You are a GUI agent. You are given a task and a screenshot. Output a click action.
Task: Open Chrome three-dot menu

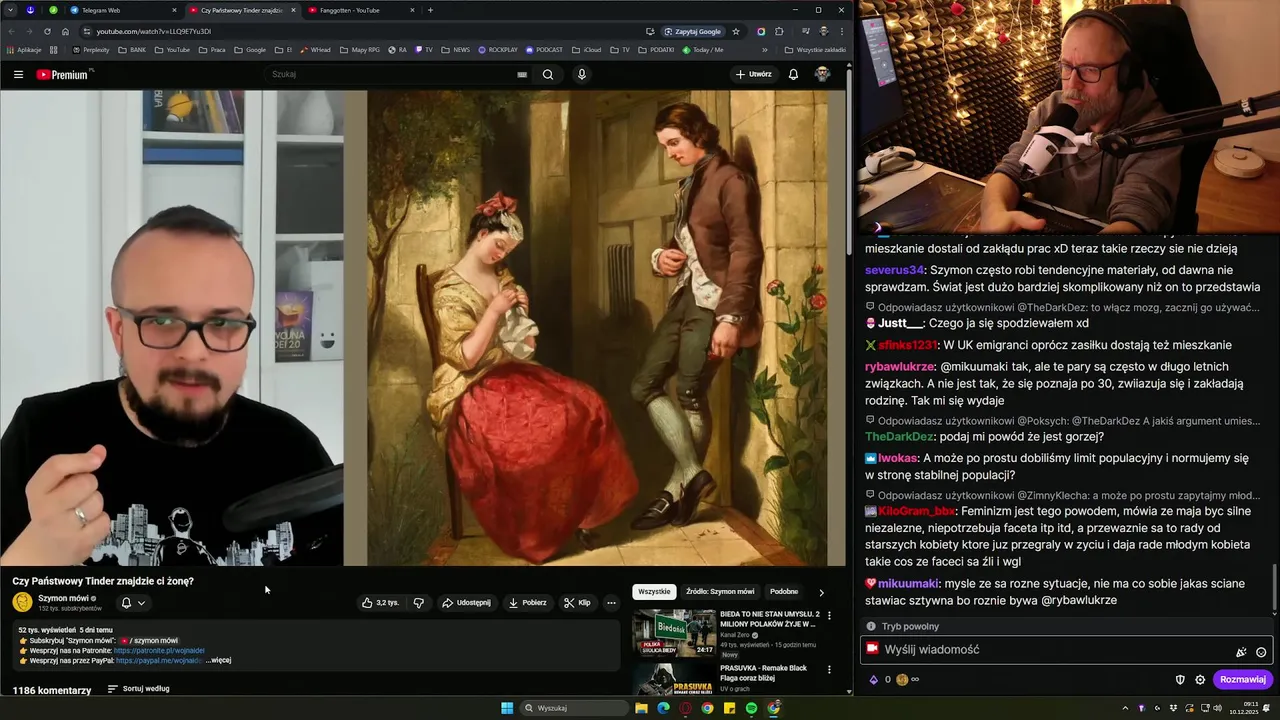tap(840, 31)
